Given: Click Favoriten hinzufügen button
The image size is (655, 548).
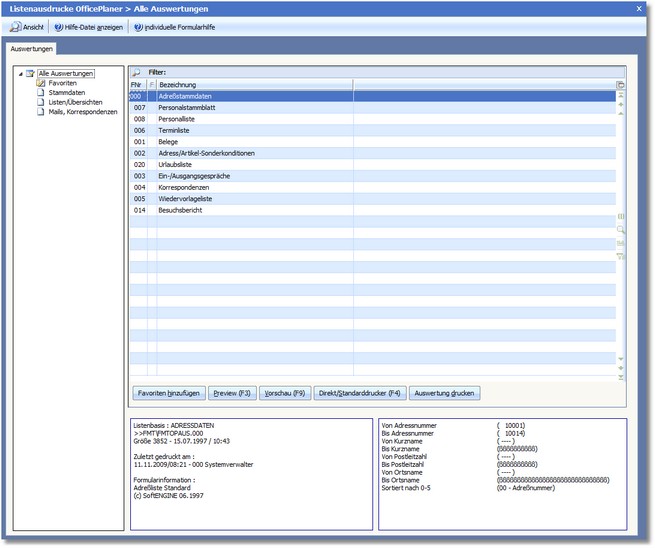Looking at the screenshot, I should click(167, 393).
